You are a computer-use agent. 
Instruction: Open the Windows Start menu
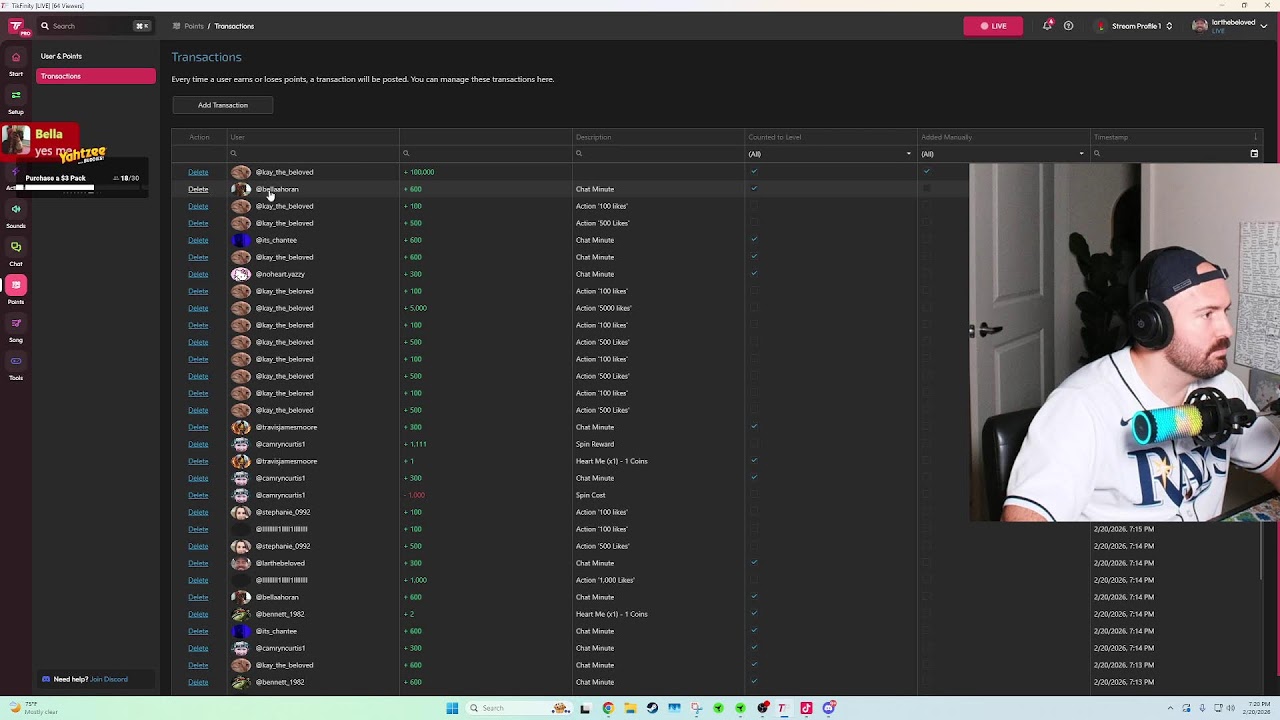tap(452, 708)
